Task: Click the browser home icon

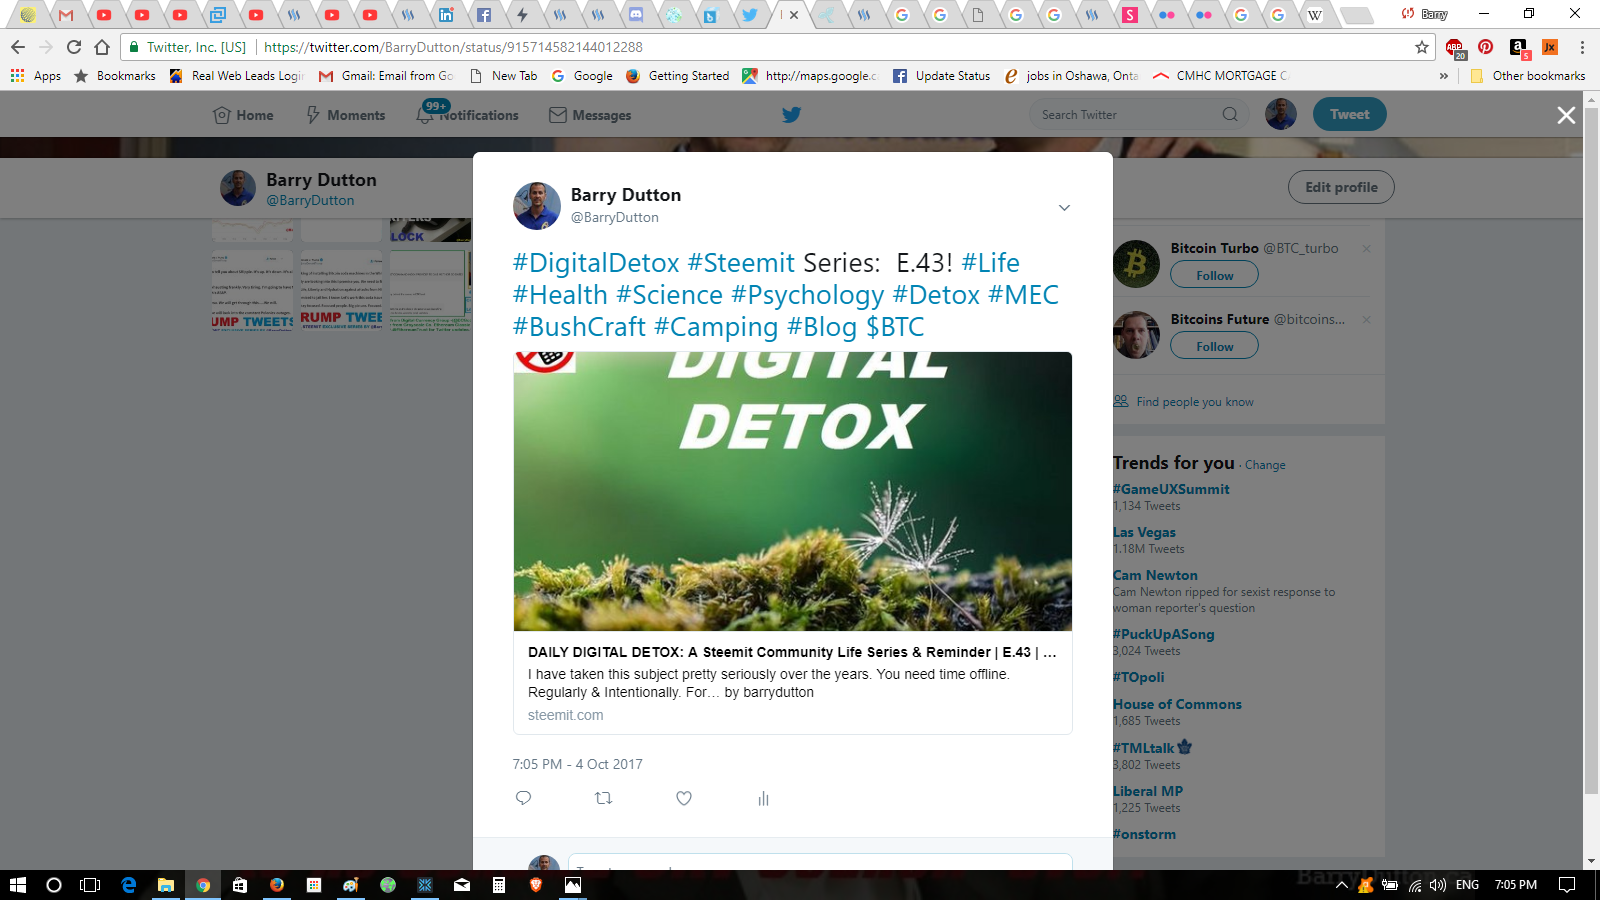Action: [x=102, y=47]
